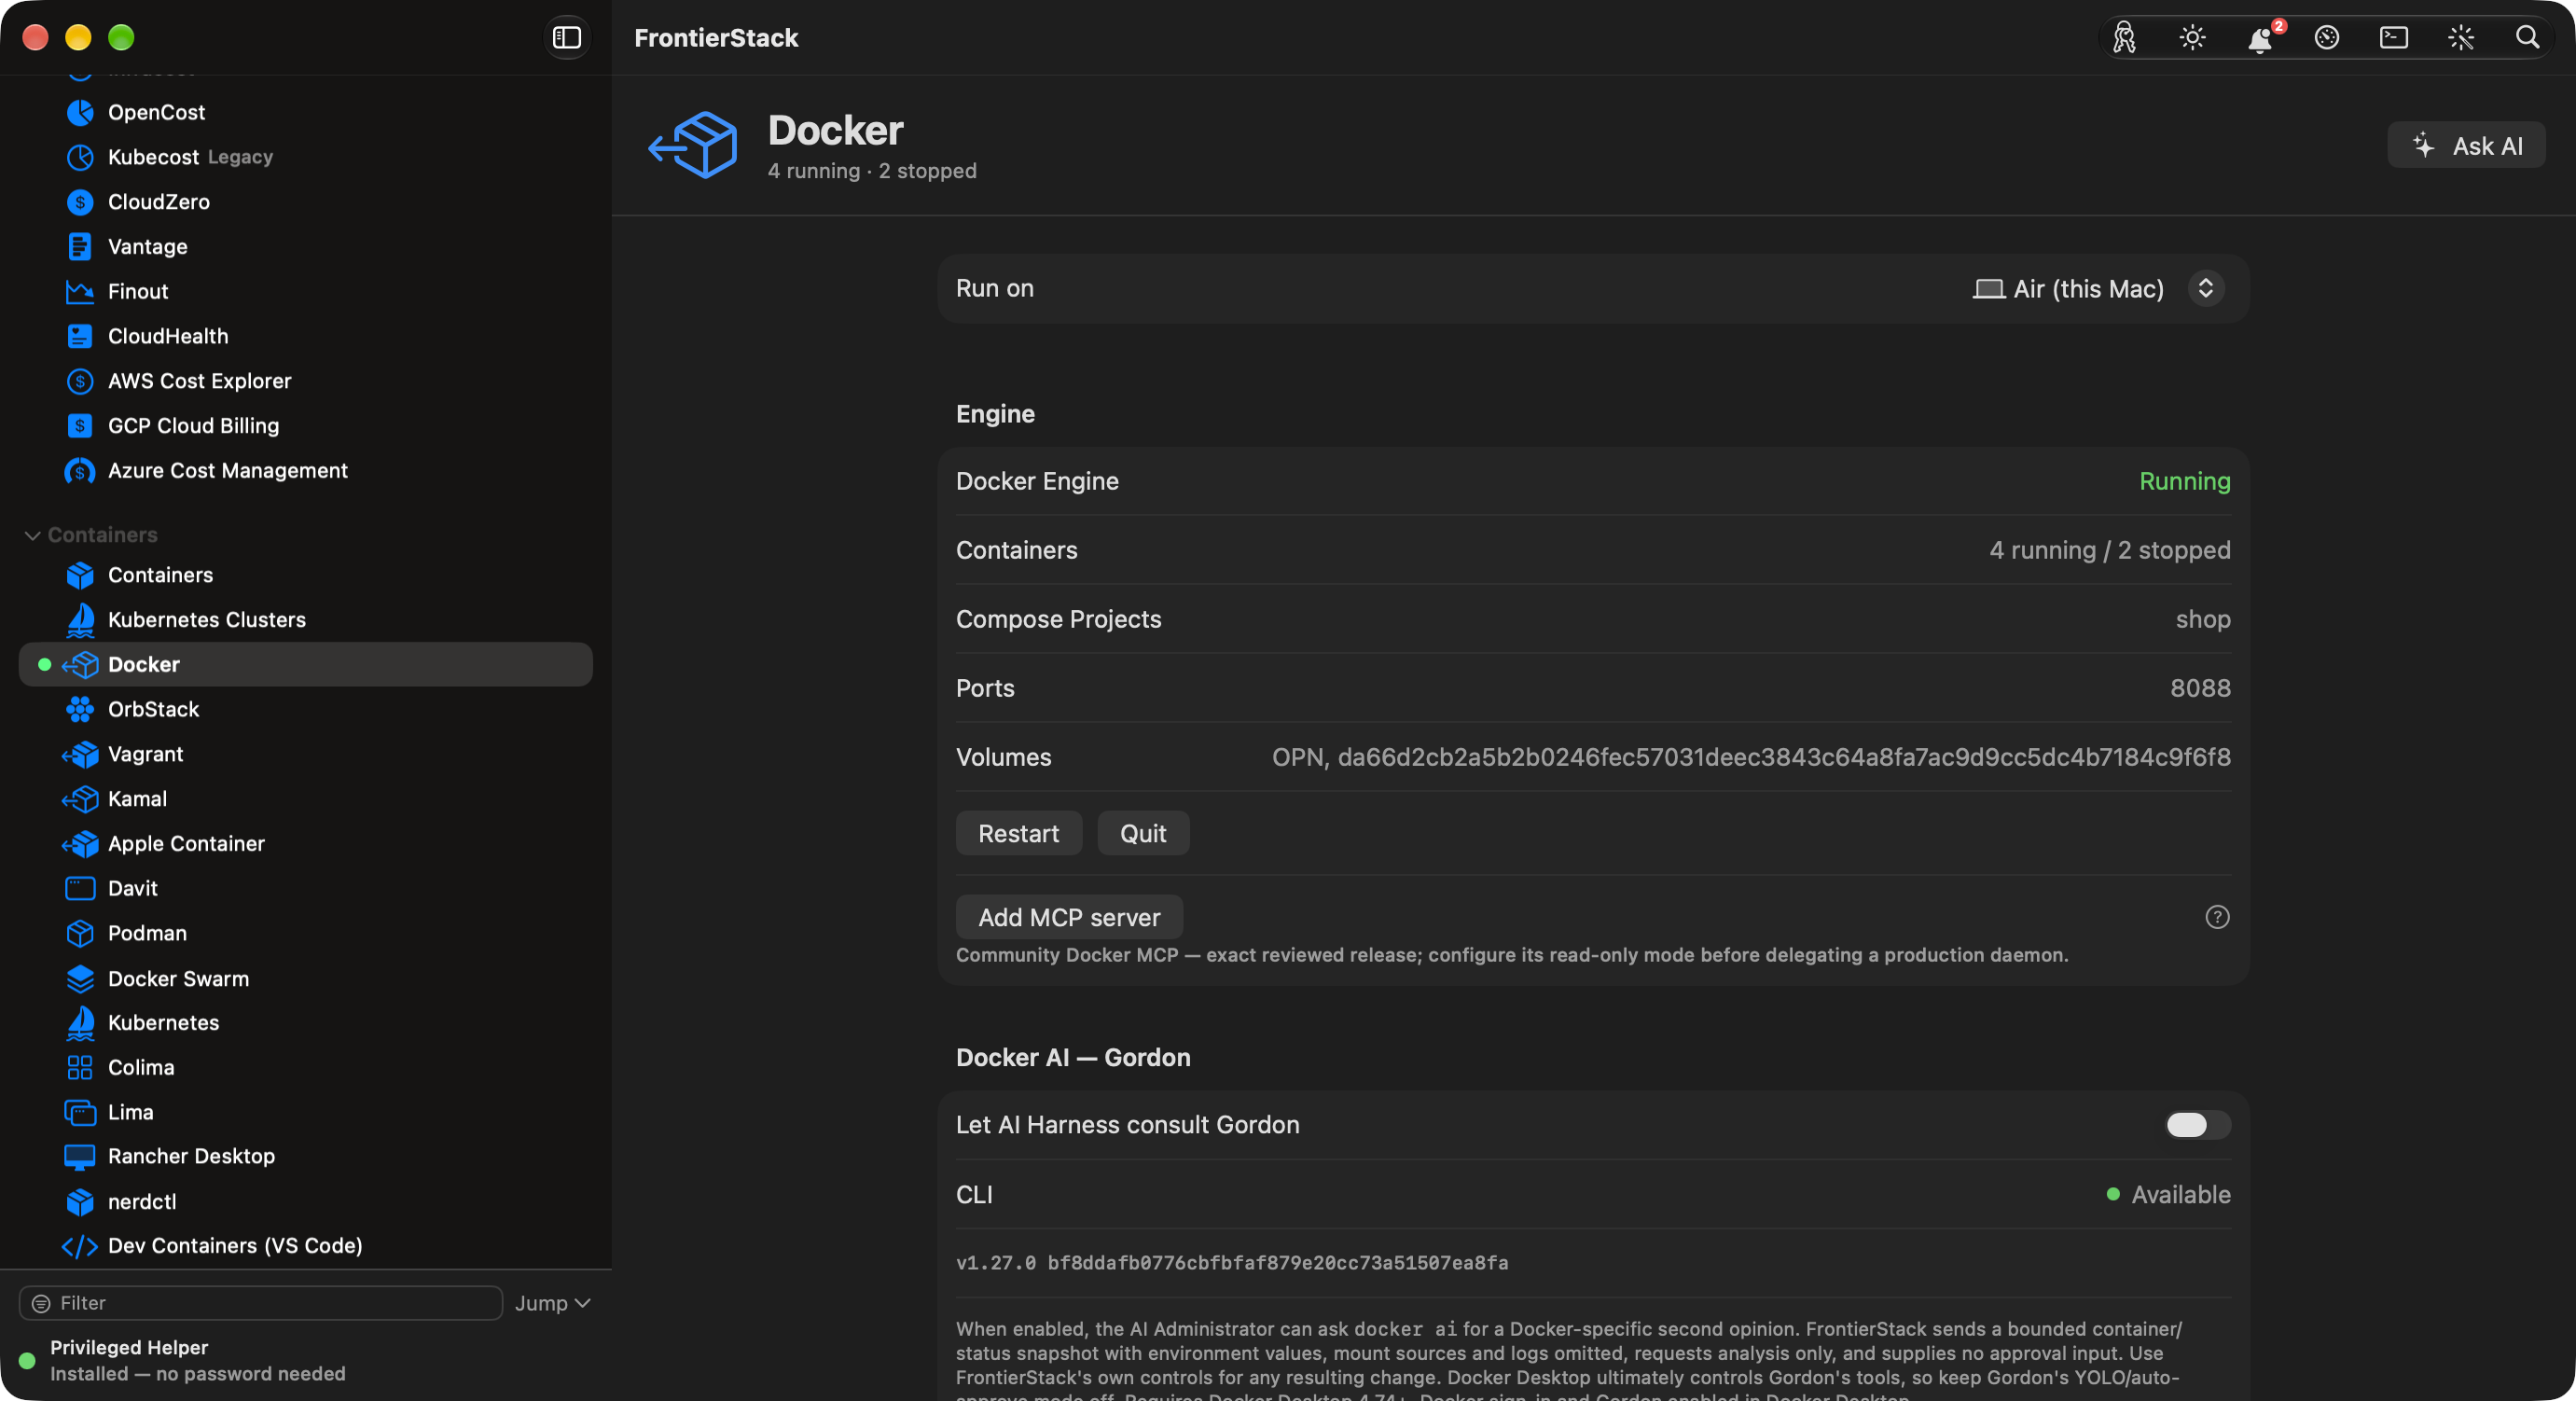This screenshot has width=2576, height=1401.
Task: Open Apple Container sidebar item
Action: click(306, 844)
